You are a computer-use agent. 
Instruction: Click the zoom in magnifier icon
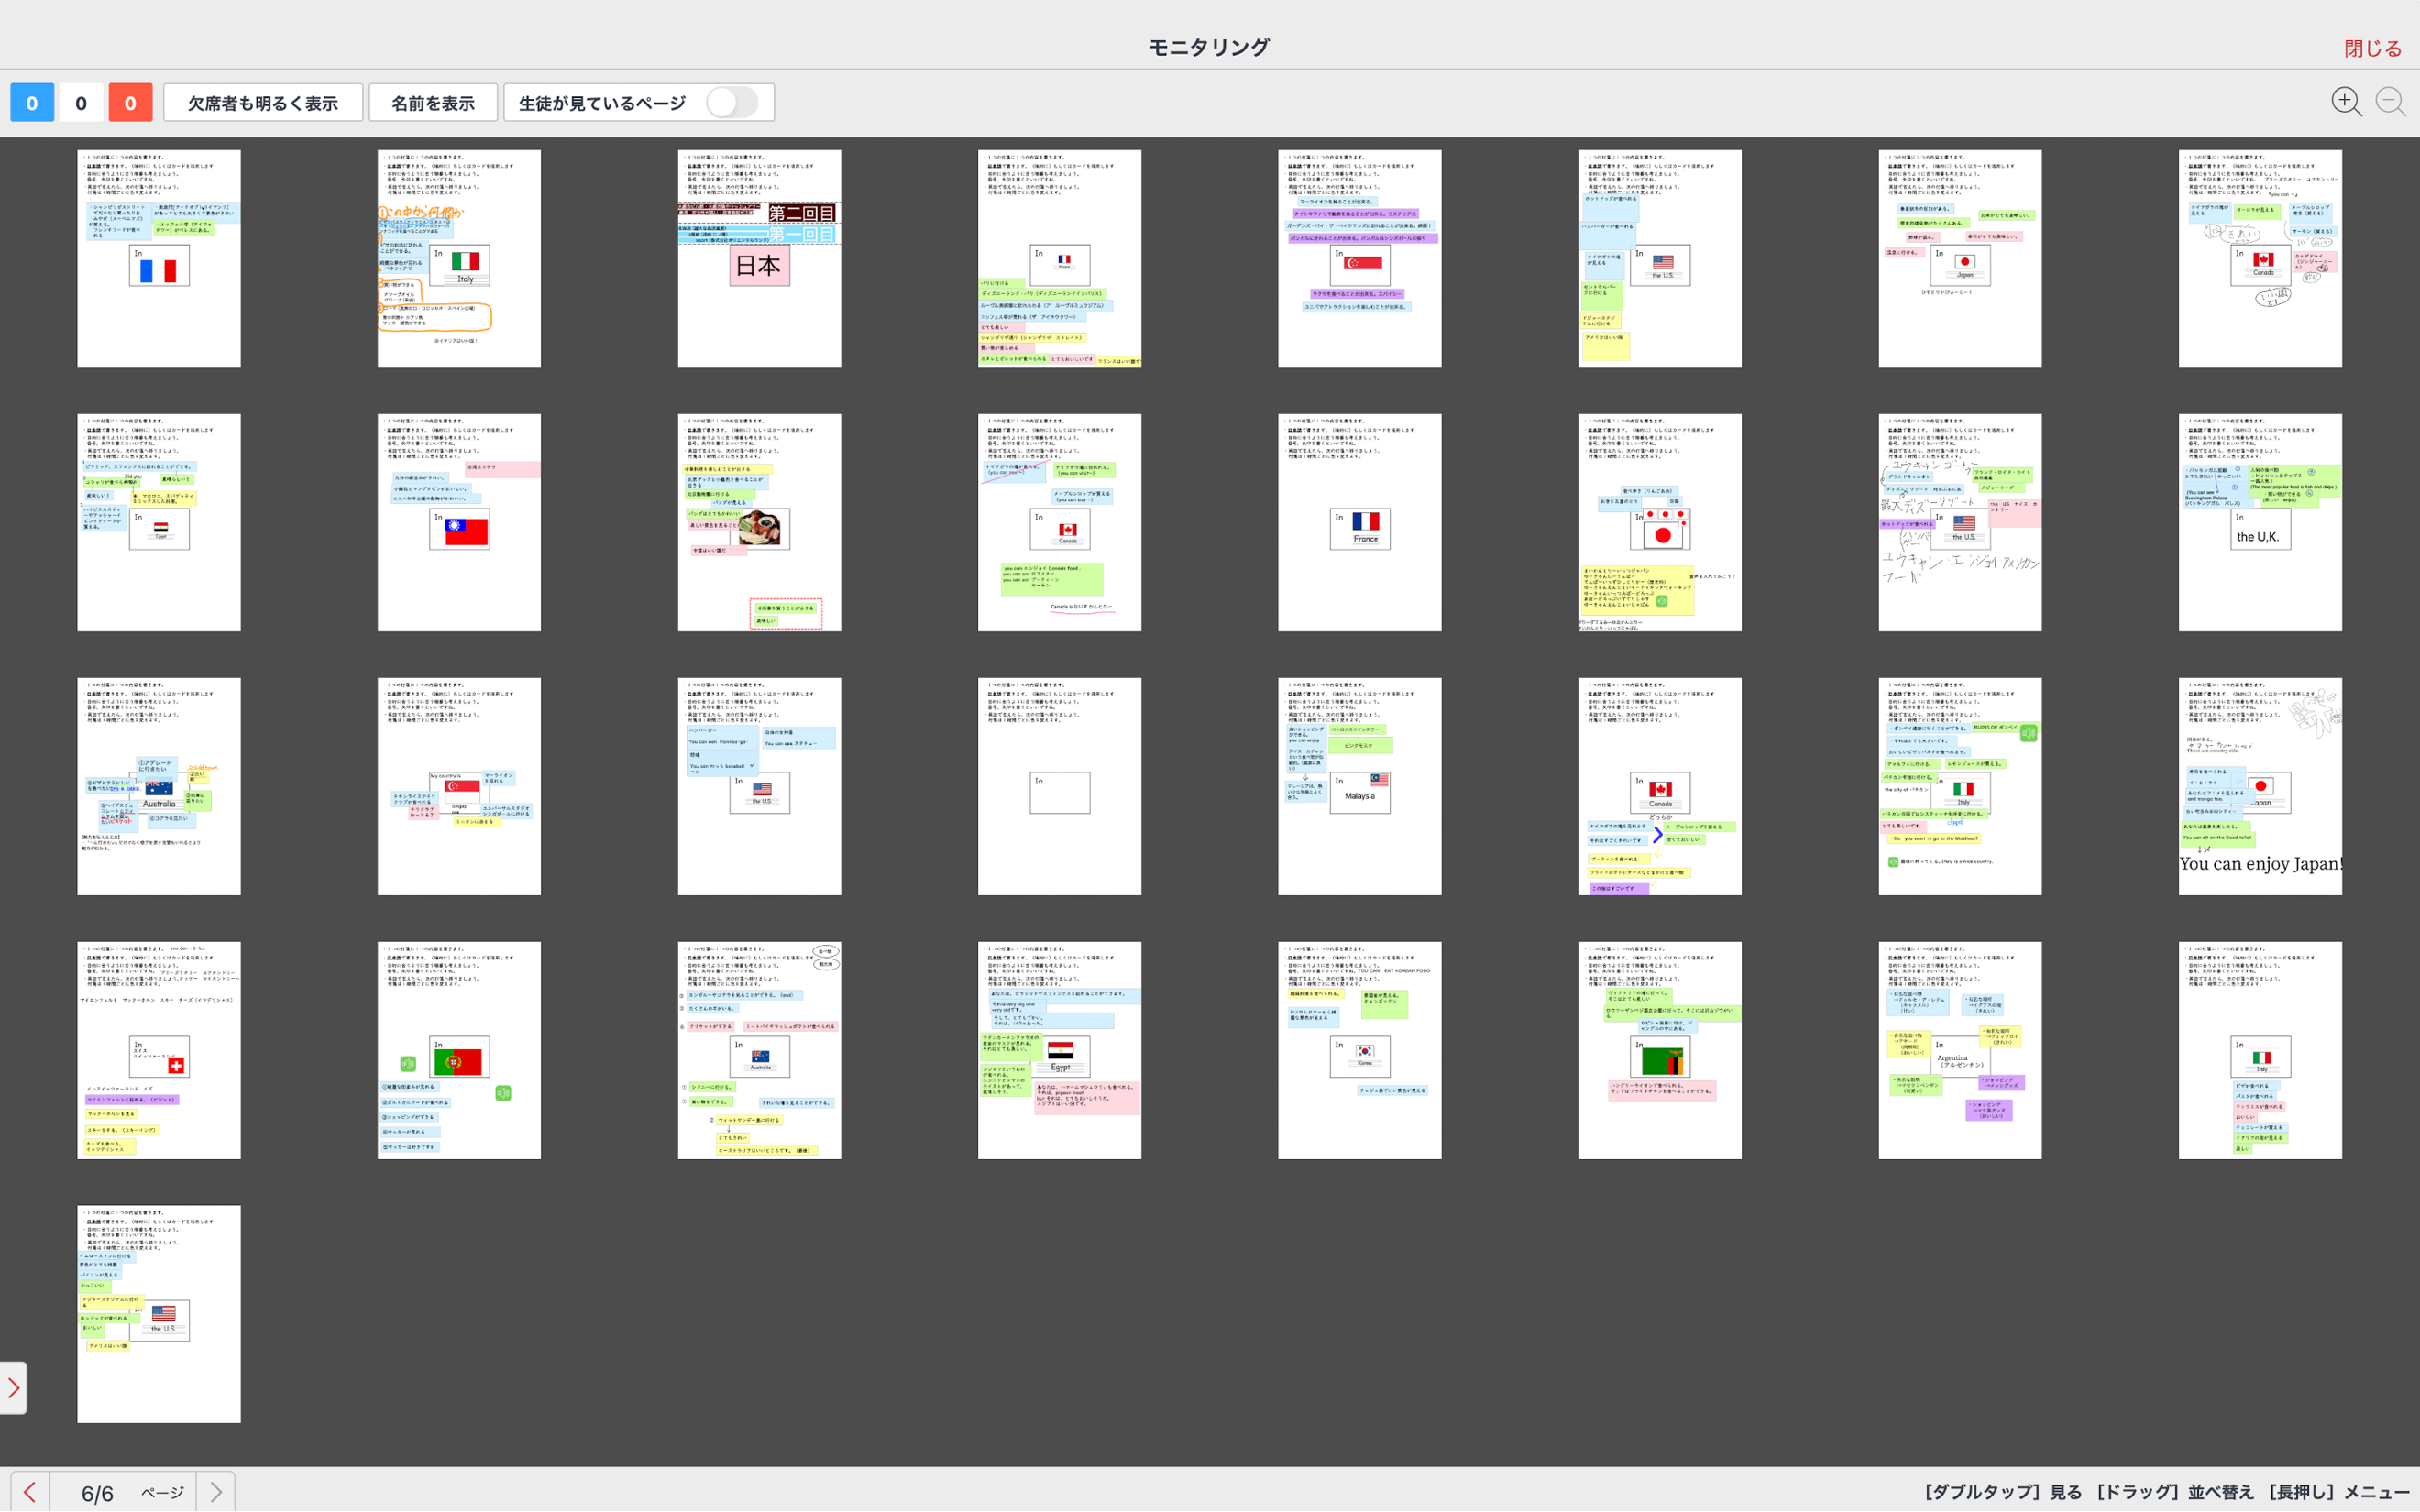coord(2345,102)
